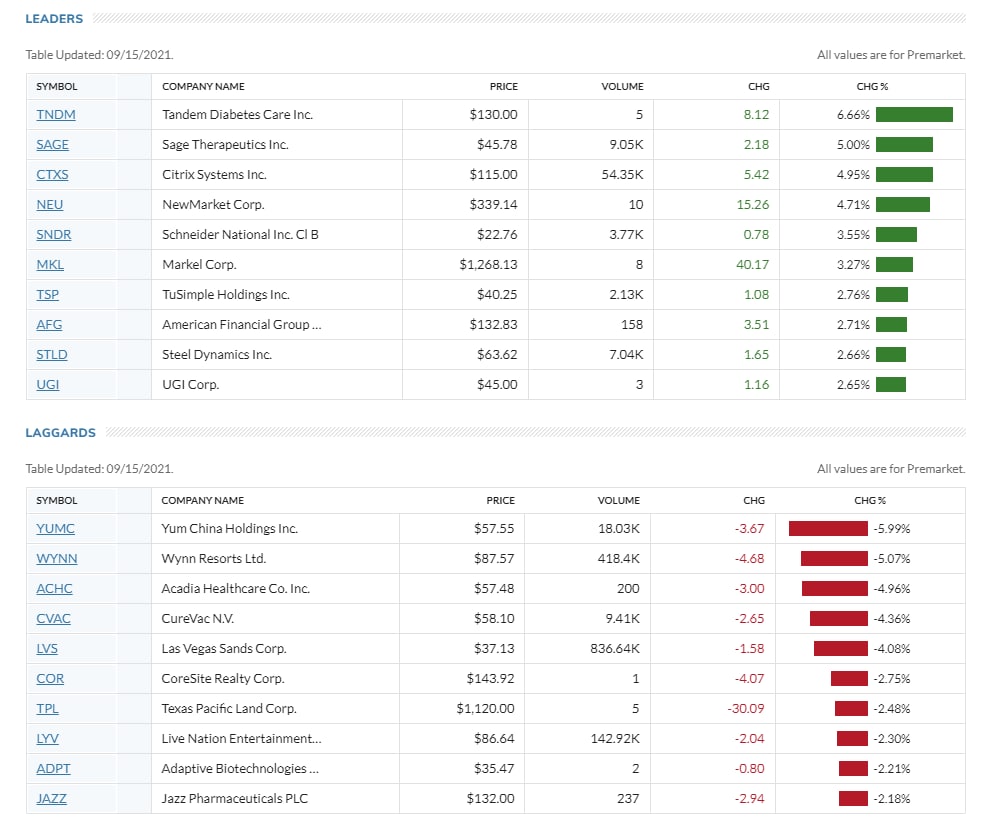Click the TuSimple Holdings Inc. company name
984x829 pixels.
226,295
